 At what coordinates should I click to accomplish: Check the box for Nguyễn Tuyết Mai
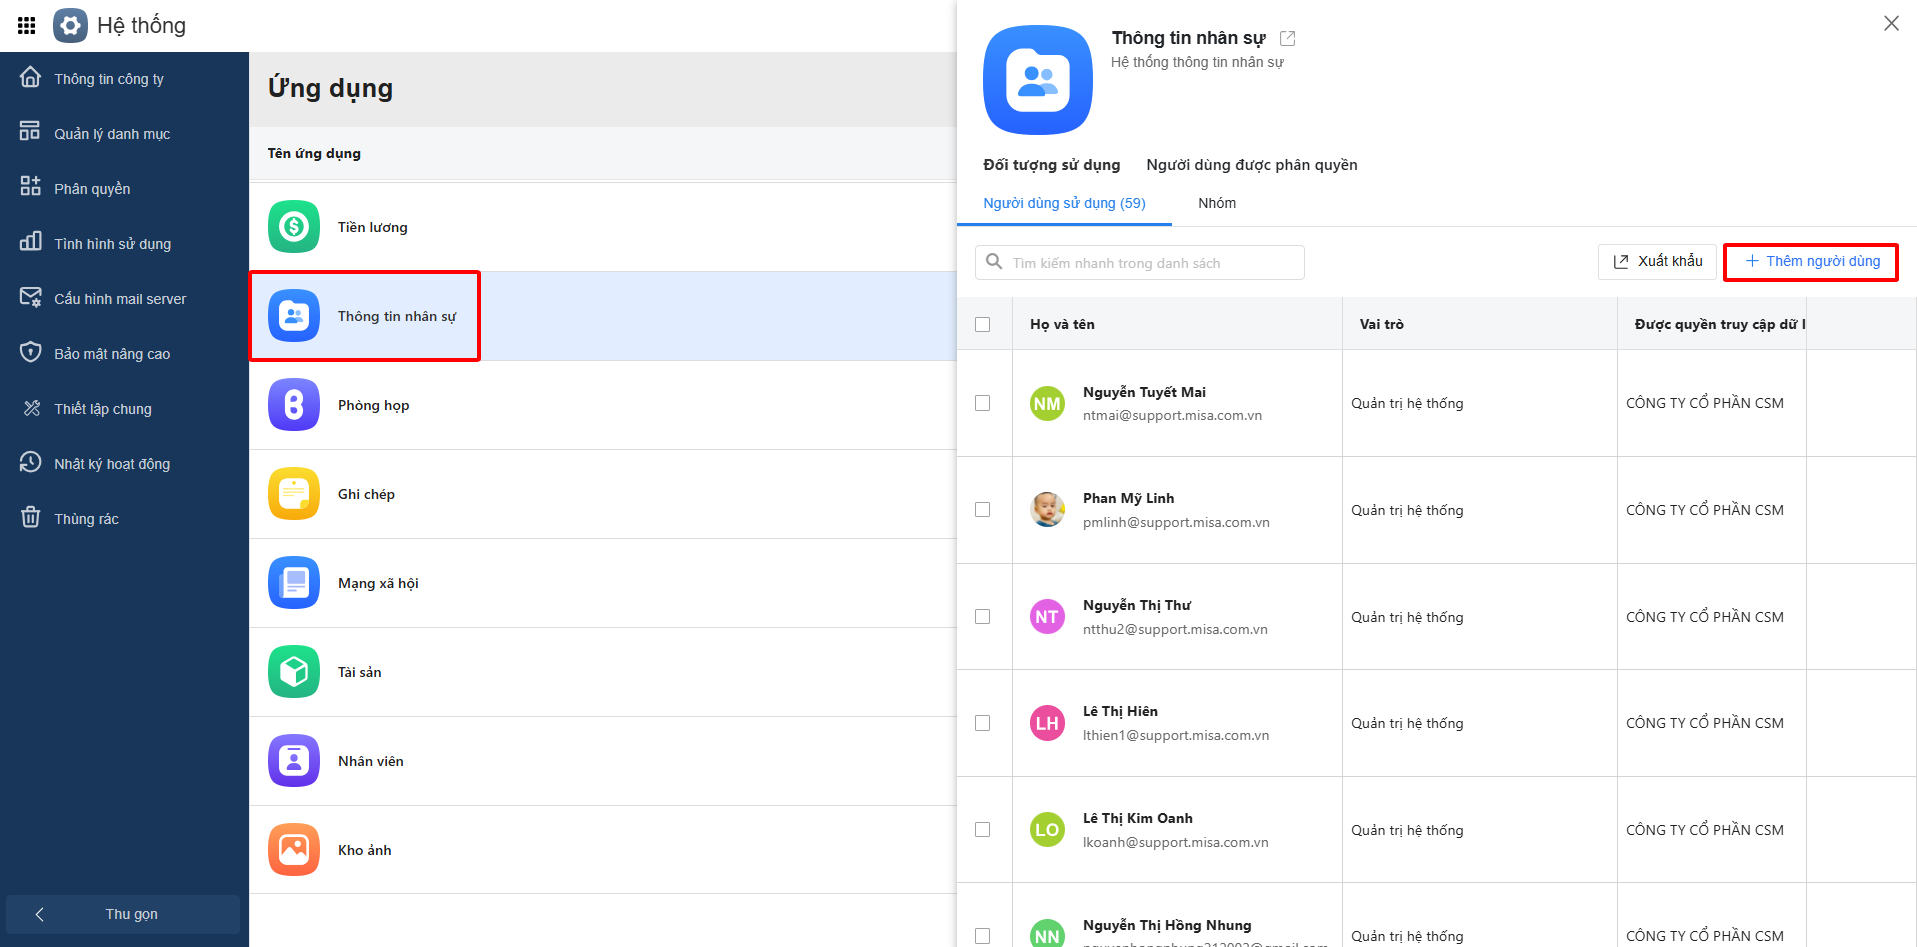983,403
